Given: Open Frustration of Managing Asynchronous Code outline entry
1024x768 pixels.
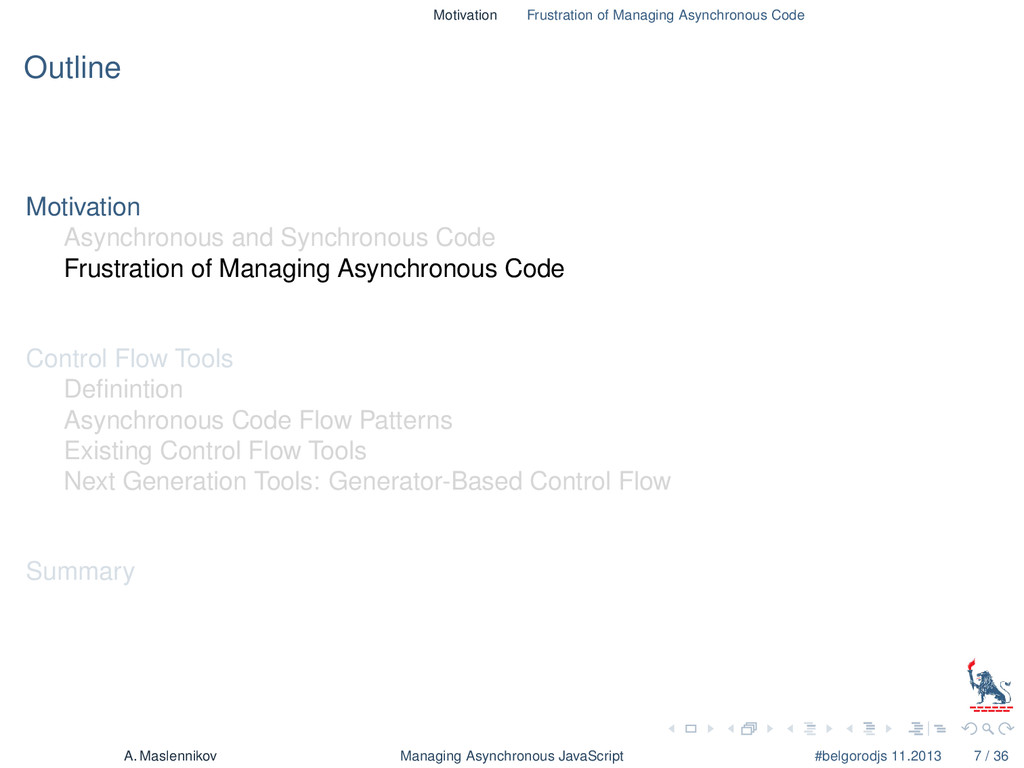Looking at the screenshot, I should point(314,269).
